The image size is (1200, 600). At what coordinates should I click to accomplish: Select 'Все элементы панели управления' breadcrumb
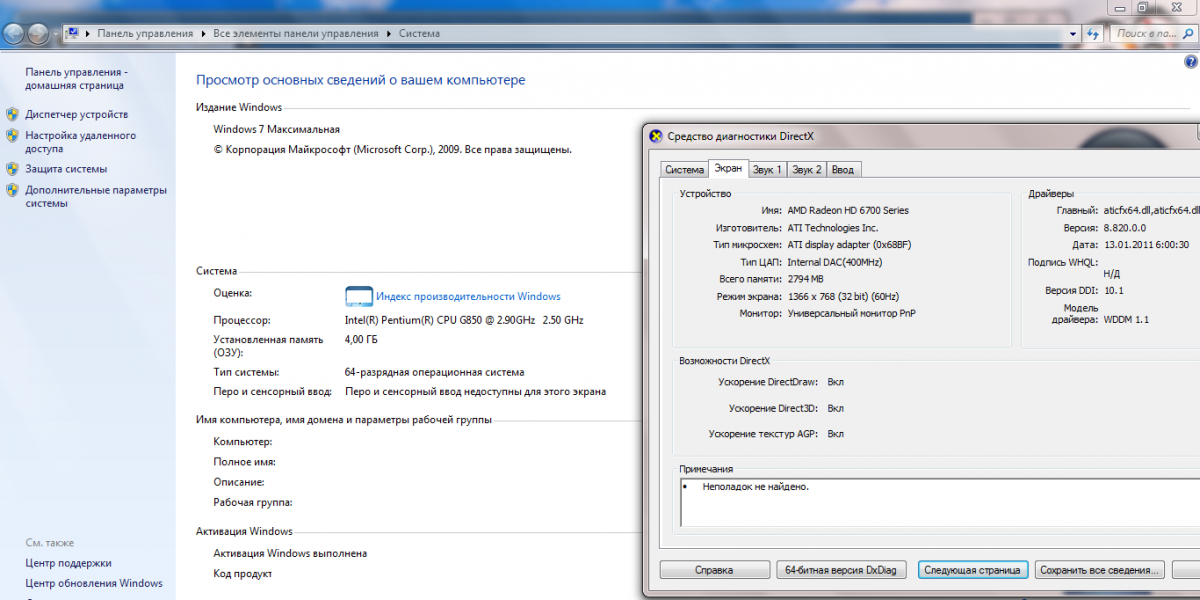point(296,34)
